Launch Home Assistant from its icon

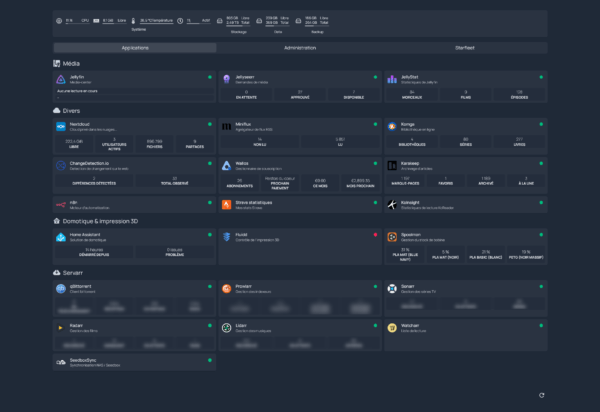pyautogui.click(x=61, y=236)
